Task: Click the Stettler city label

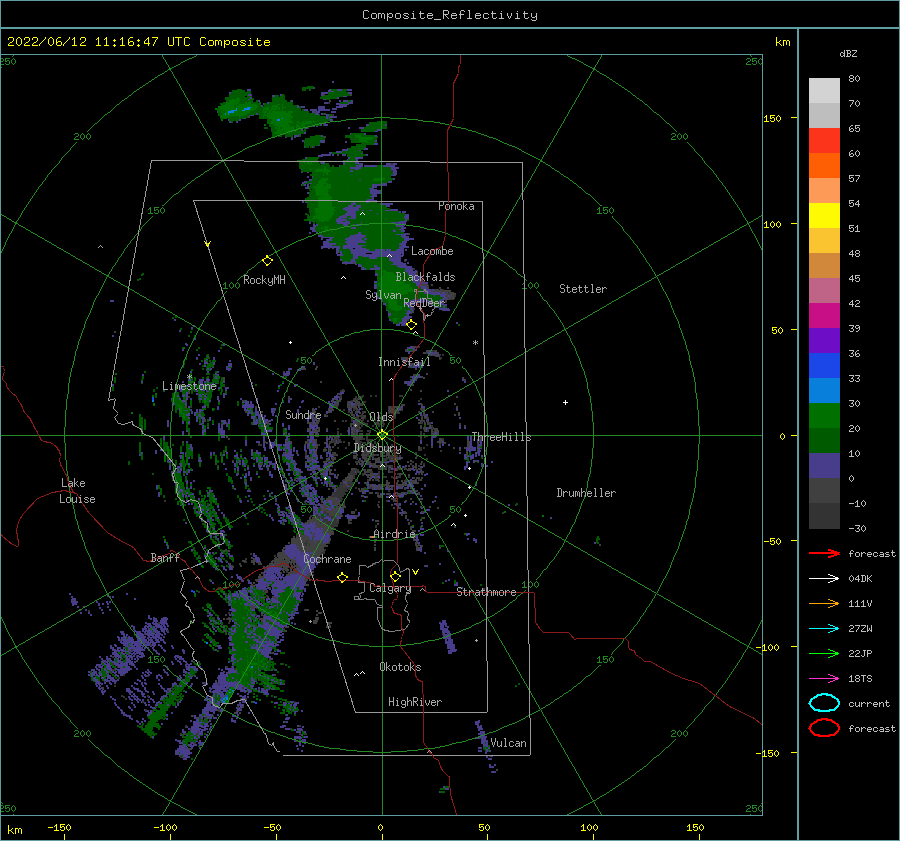Action: [x=583, y=289]
